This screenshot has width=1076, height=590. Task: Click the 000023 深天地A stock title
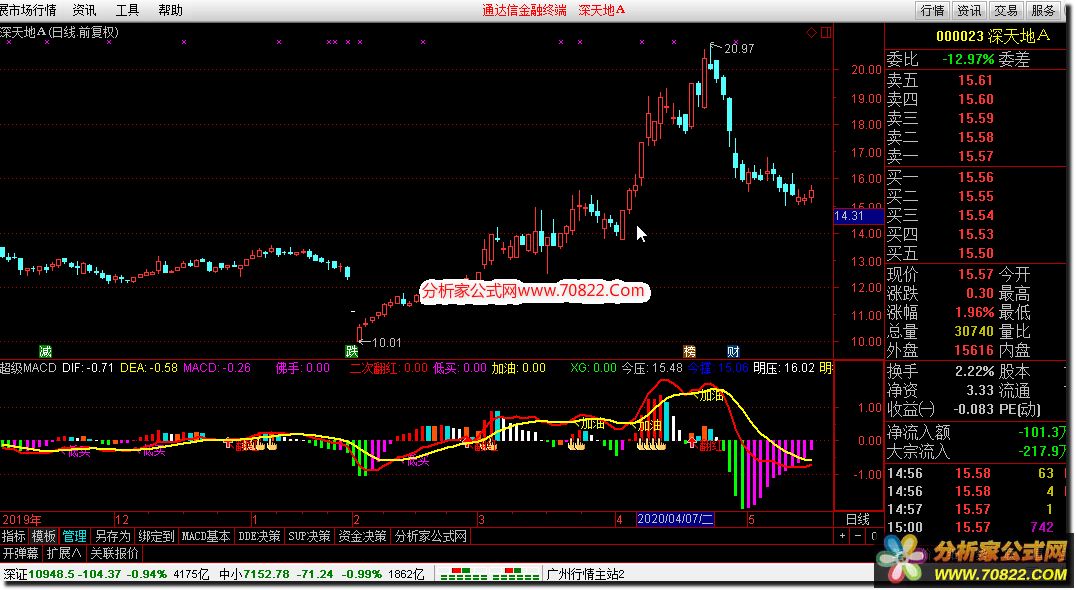pyautogui.click(x=993, y=36)
